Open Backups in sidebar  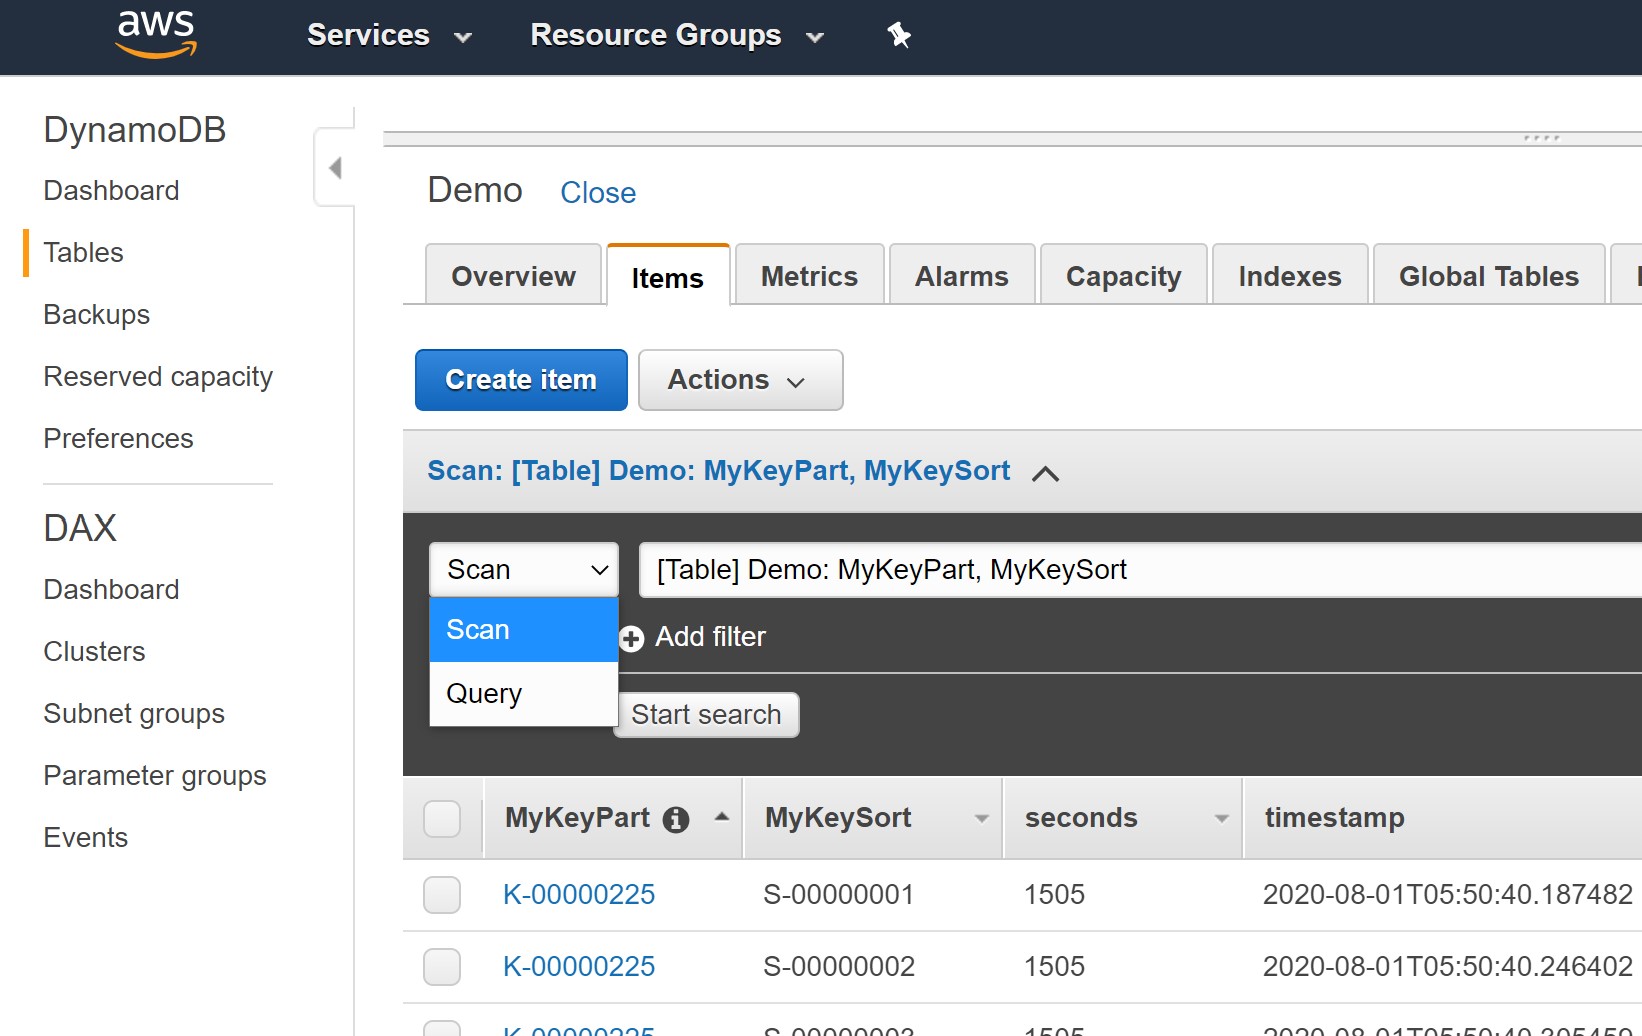(x=96, y=315)
